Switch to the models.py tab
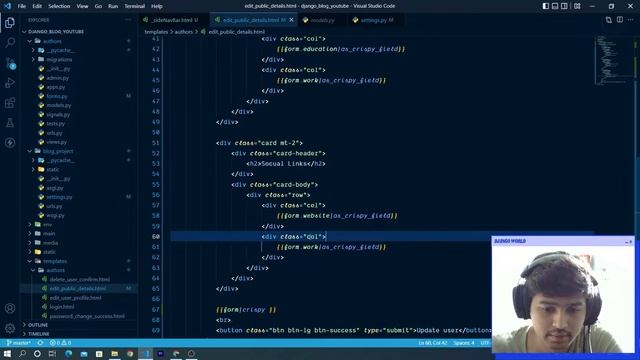 322,20
